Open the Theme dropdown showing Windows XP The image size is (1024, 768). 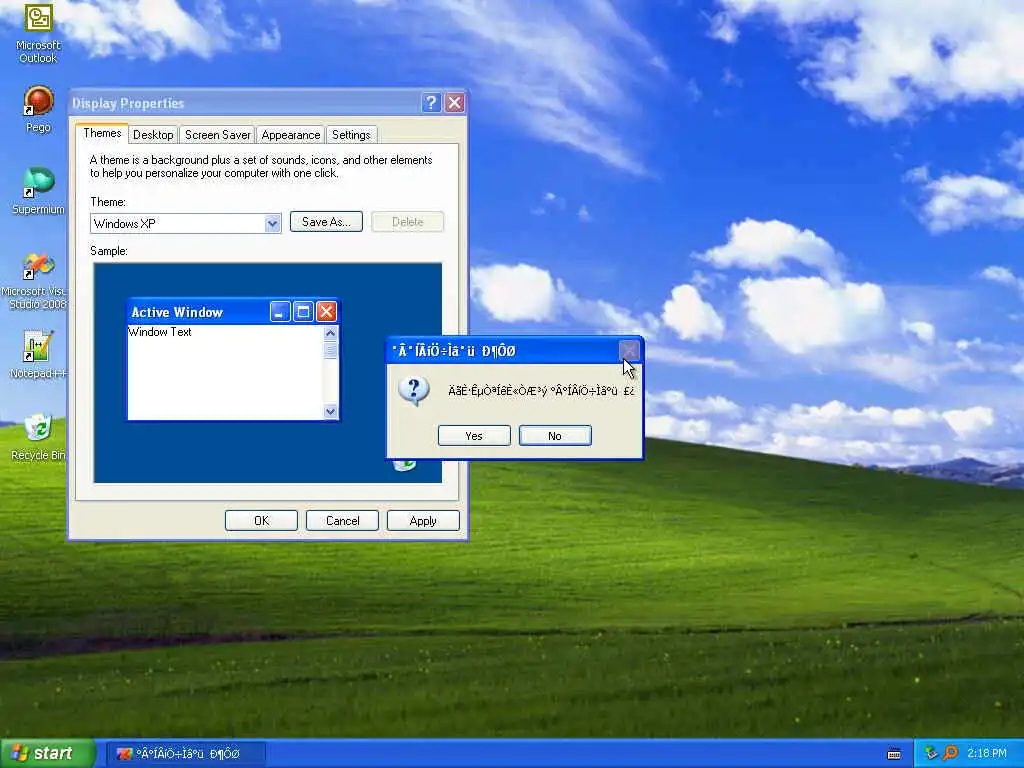coord(185,223)
